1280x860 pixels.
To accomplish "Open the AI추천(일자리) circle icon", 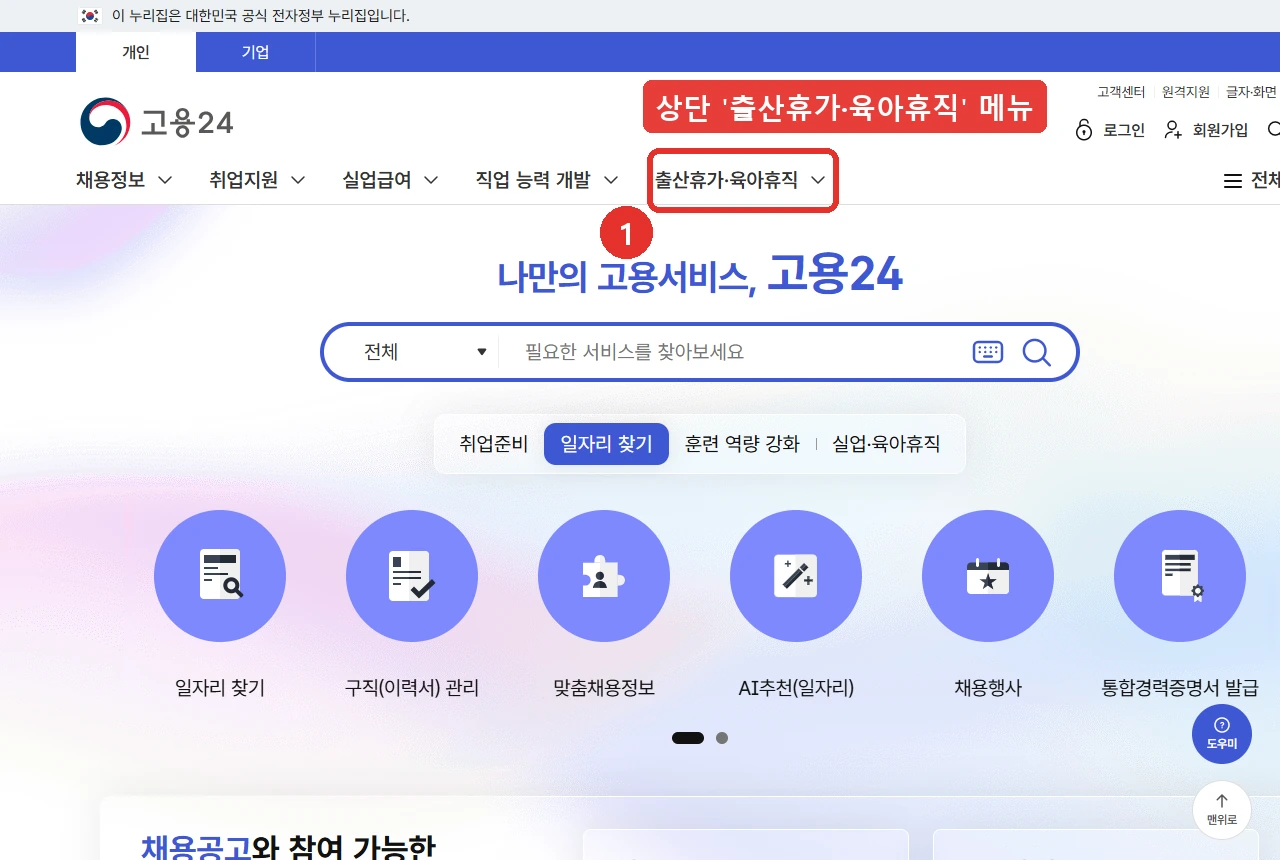I will pyautogui.click(x=796, y=576).
